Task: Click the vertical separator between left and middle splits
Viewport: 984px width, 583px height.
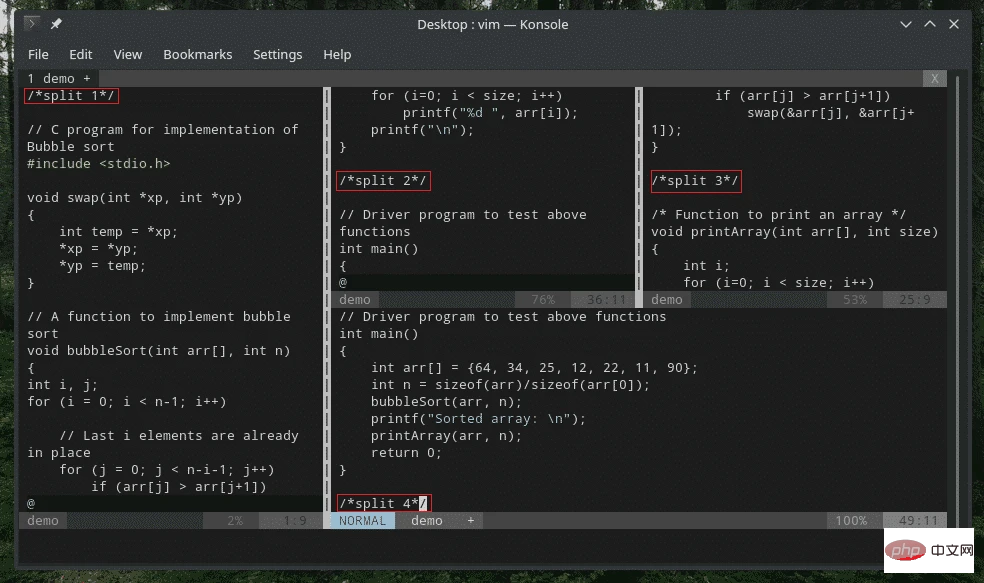Action: coord(327,300)
